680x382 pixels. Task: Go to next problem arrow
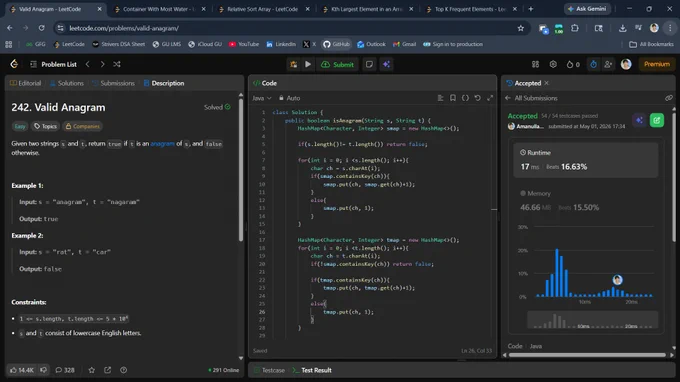102,64
